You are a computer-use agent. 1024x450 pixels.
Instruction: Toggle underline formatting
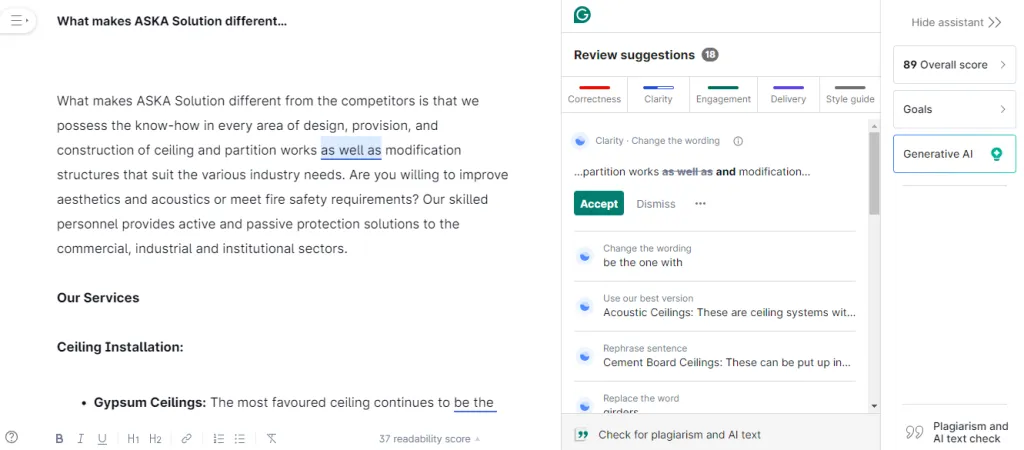103,439
